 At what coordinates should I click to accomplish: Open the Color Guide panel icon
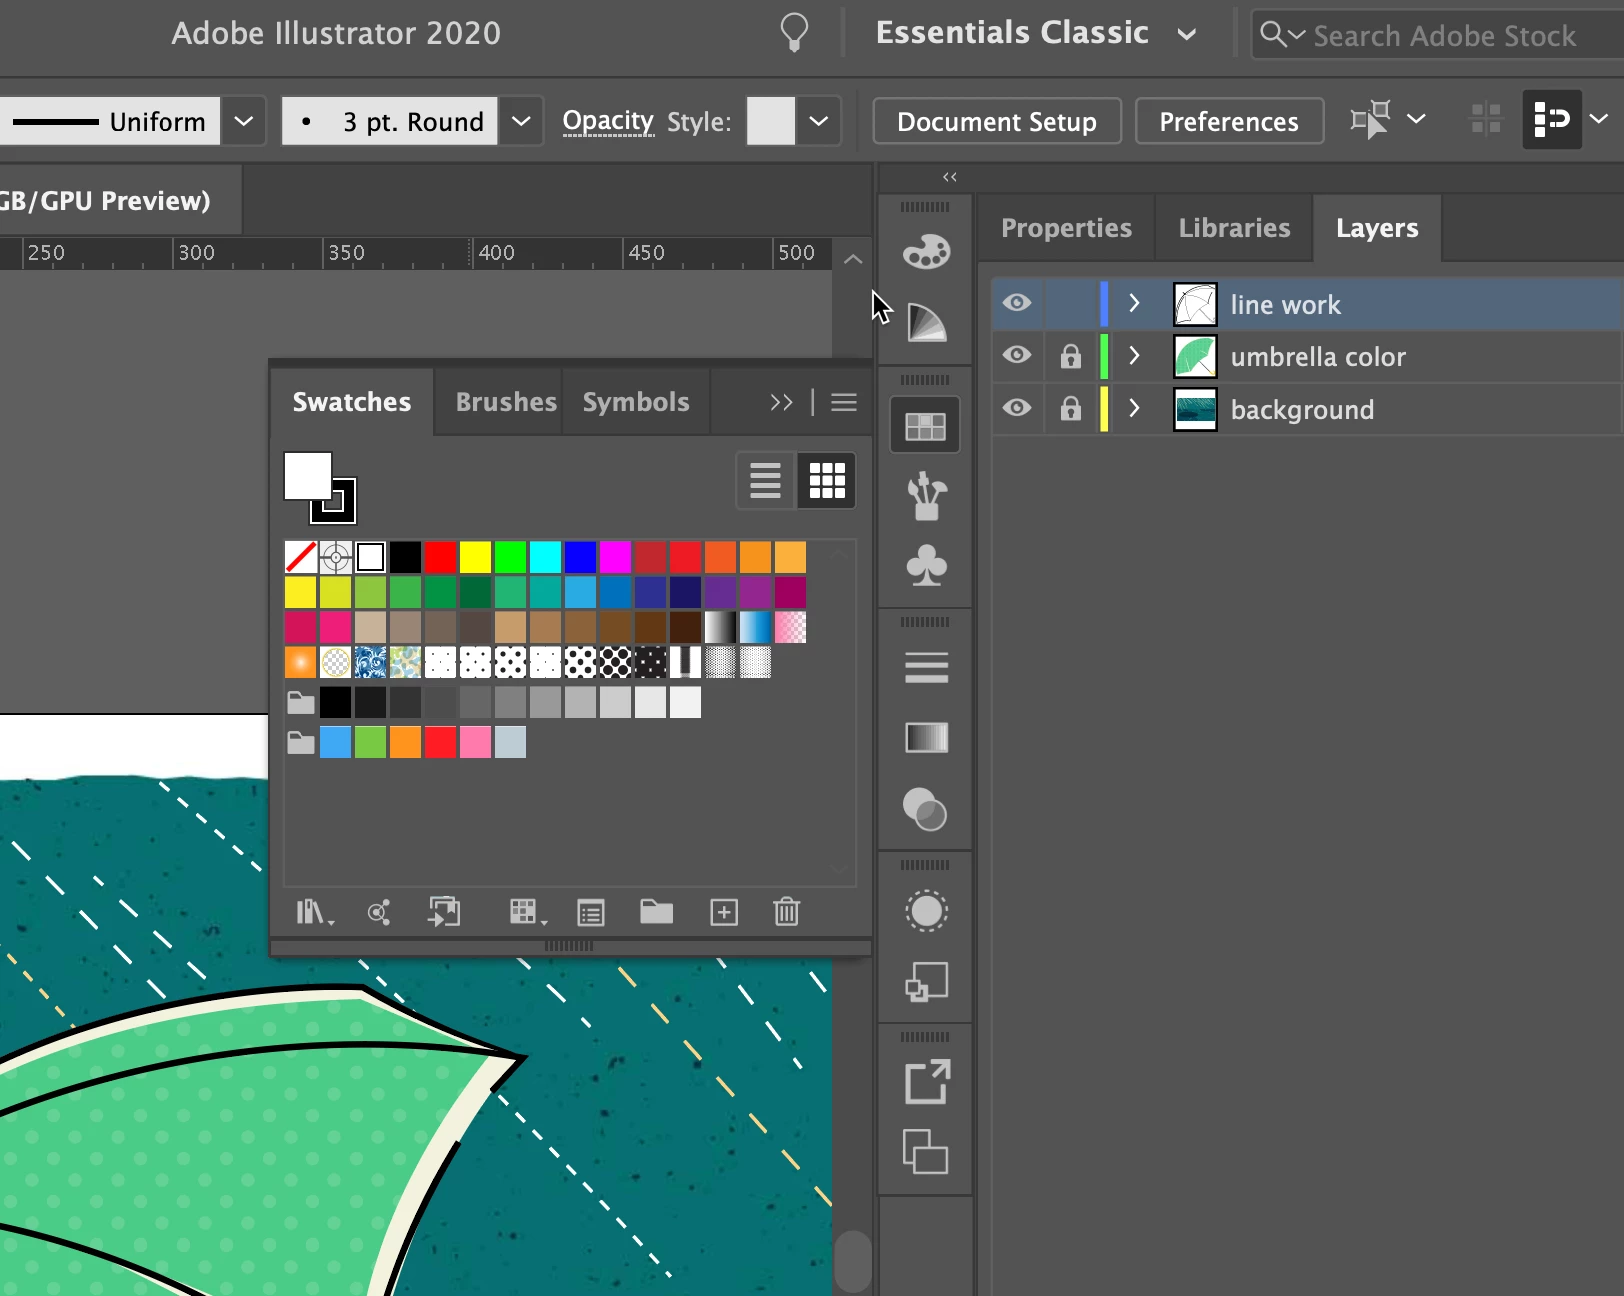[x=926, y=322]
